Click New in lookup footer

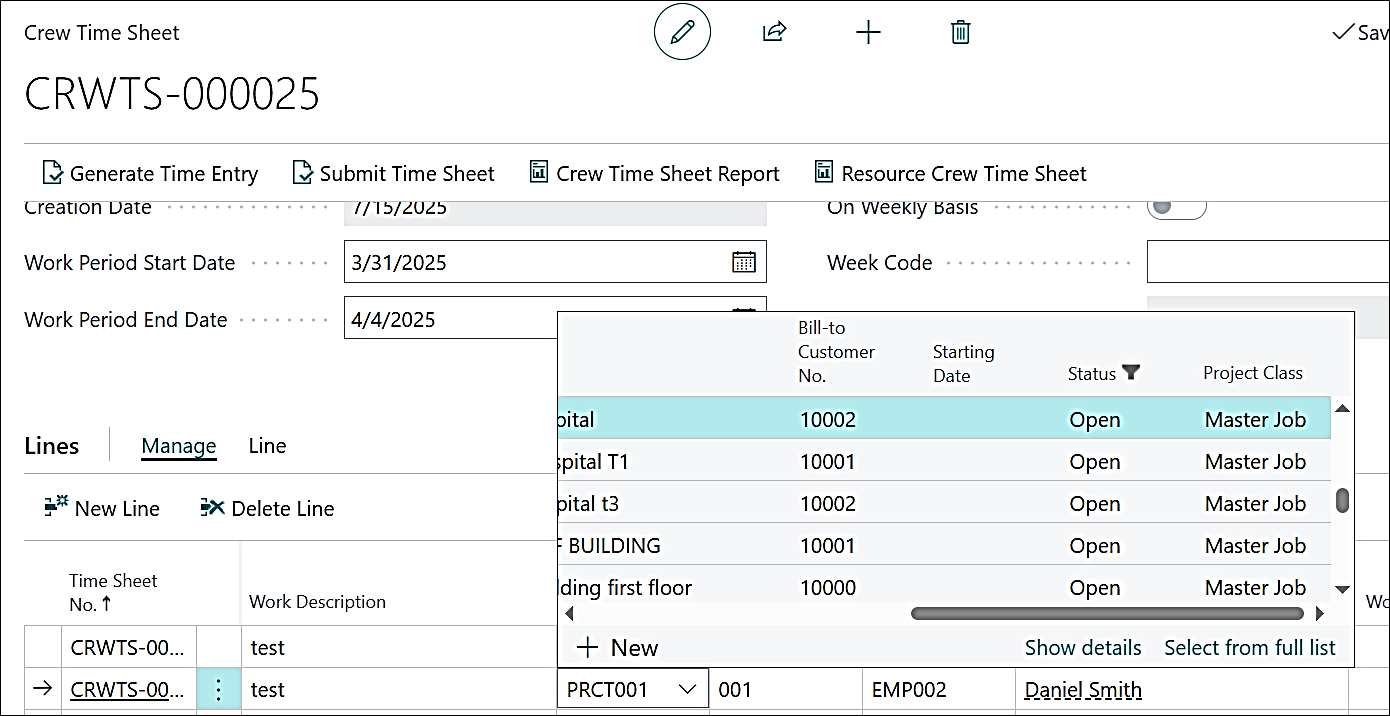[618, 648]
